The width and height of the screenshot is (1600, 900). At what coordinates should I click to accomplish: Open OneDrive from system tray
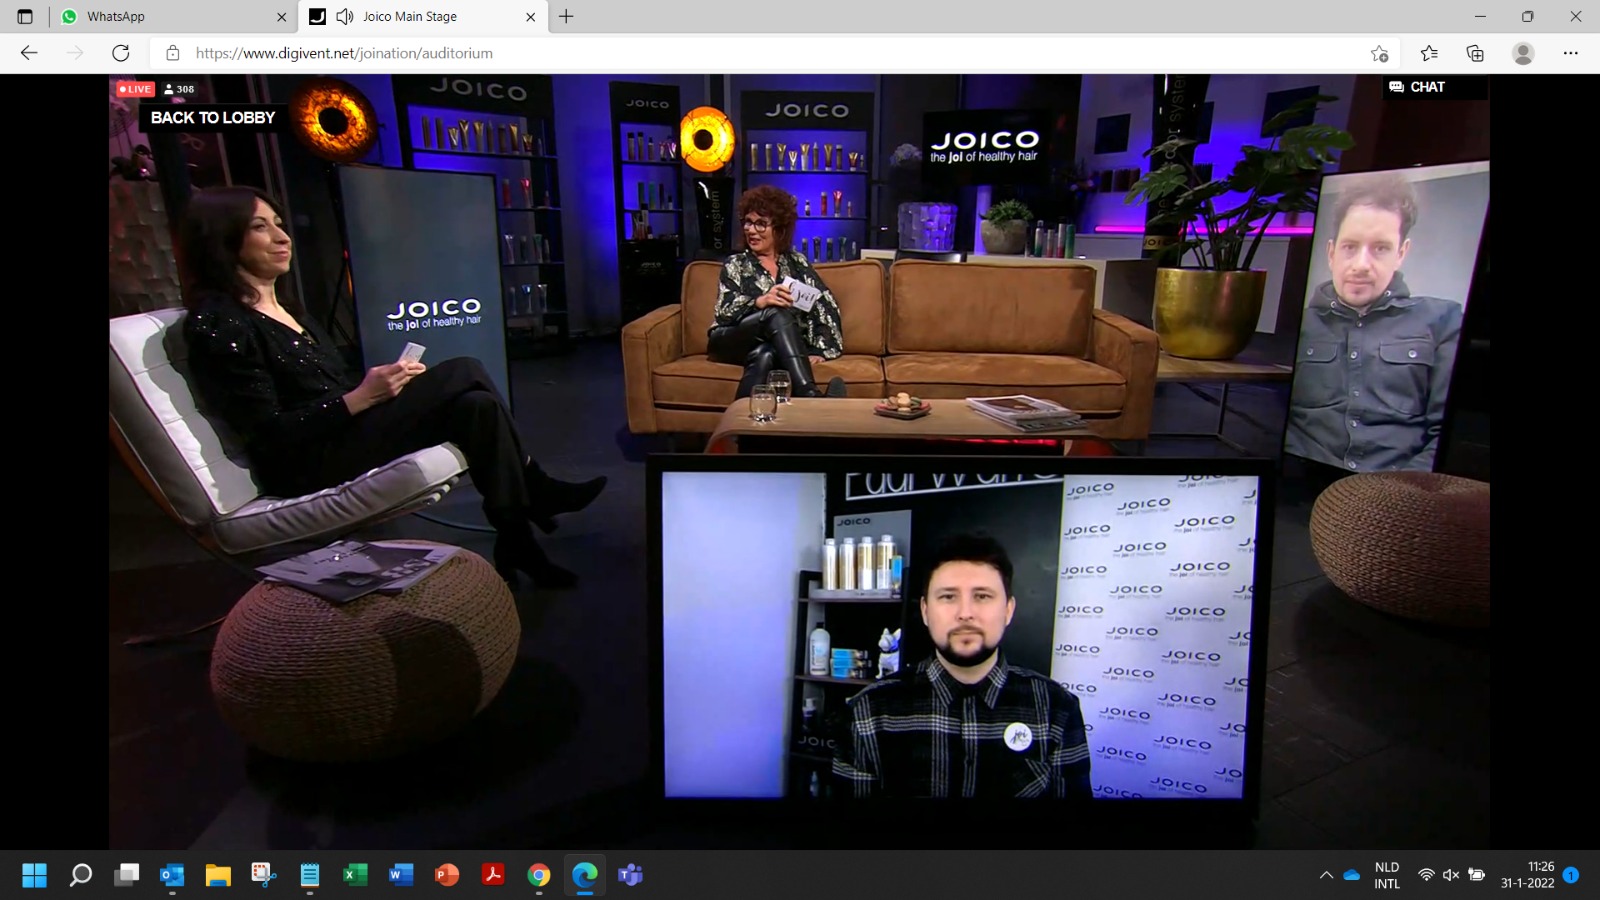[1352, 875]
